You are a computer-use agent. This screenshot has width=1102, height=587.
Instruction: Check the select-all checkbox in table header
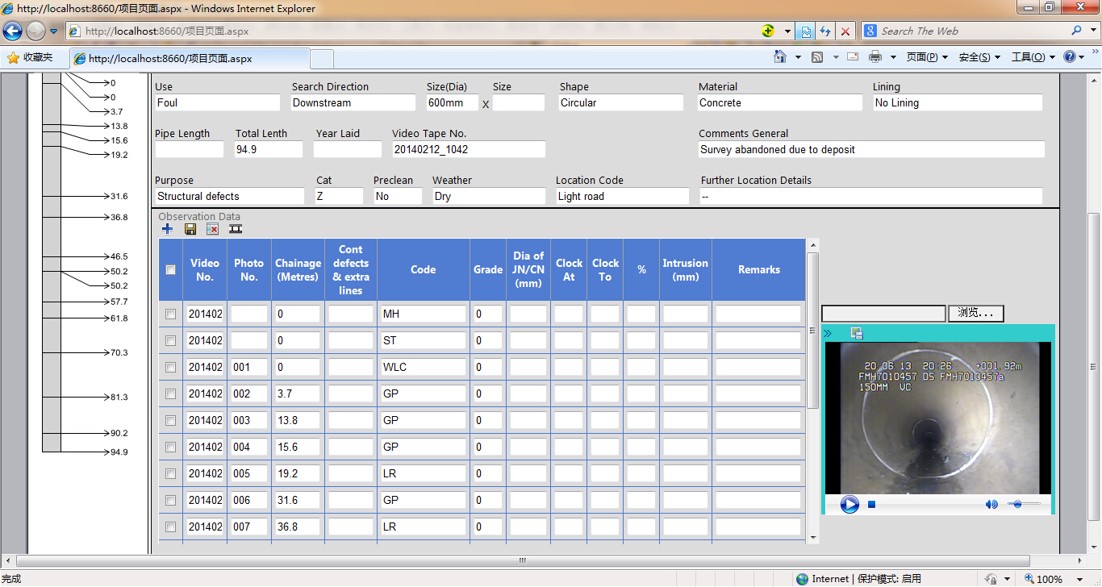(x=170, y=270)
